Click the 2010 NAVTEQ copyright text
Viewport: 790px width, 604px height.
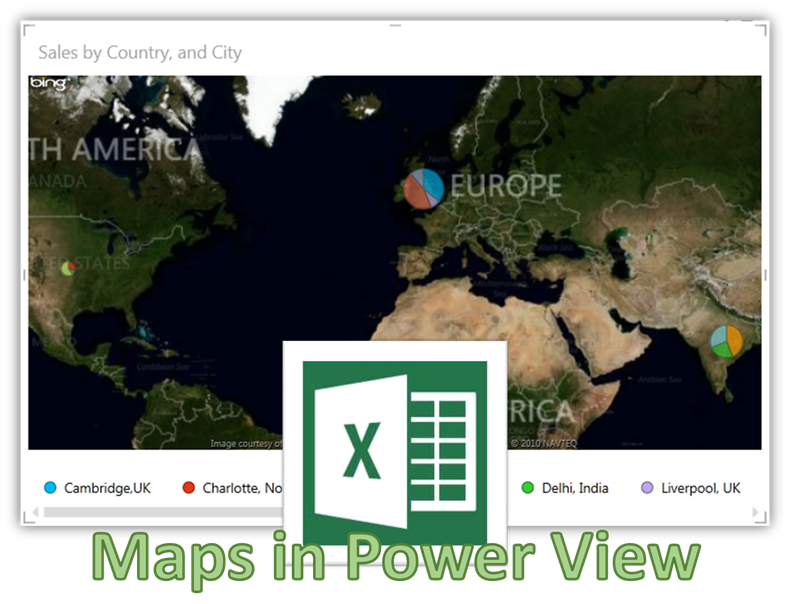544,443
